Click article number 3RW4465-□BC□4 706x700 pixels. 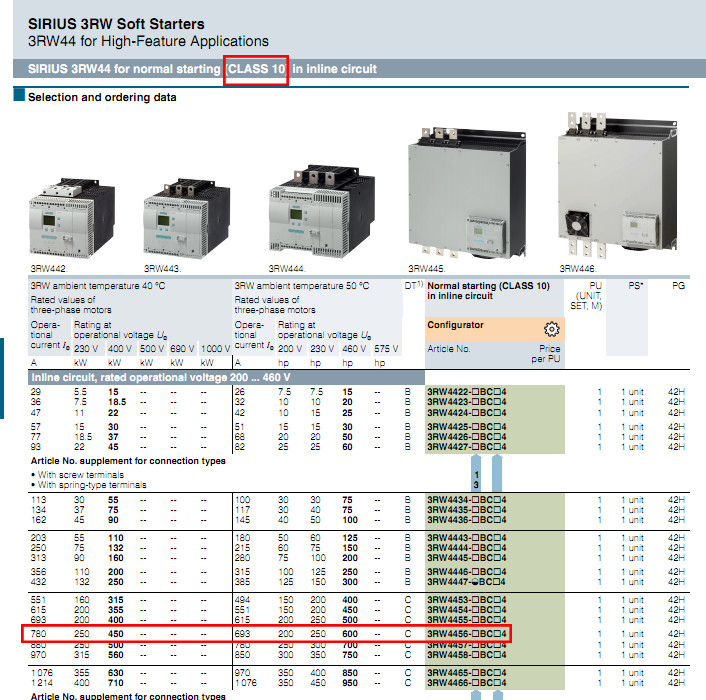pyautogui.click(x=466, y=673)
